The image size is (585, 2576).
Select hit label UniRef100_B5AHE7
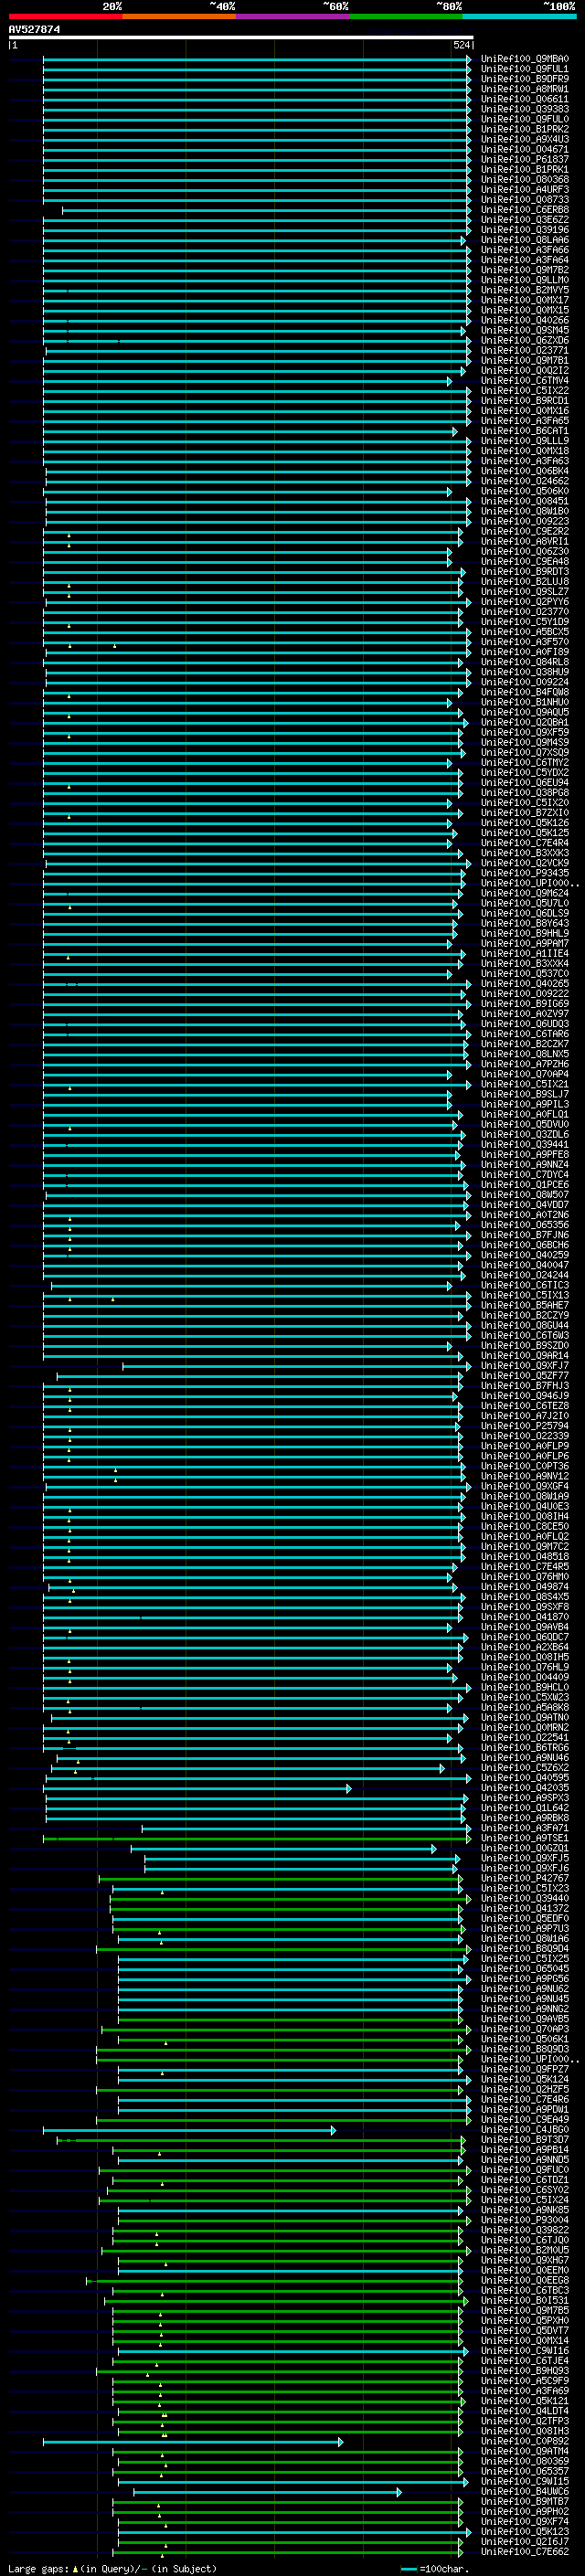[x=524, y=1305]
